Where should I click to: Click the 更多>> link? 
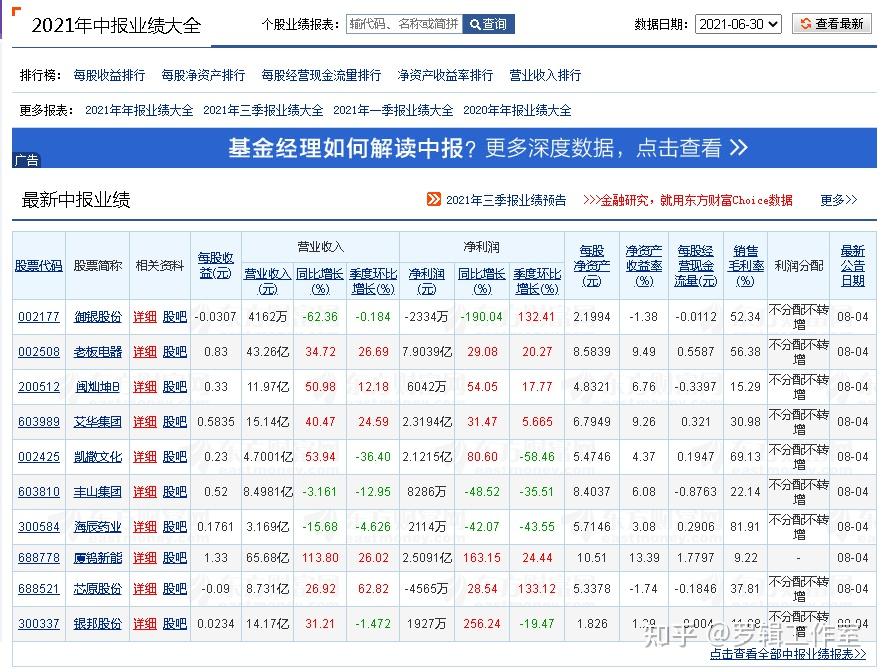click(x=839, y=200)
